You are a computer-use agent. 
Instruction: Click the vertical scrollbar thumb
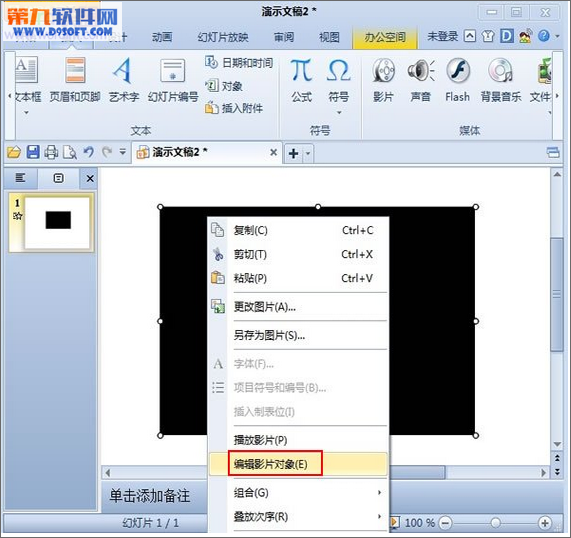point(557,294)
